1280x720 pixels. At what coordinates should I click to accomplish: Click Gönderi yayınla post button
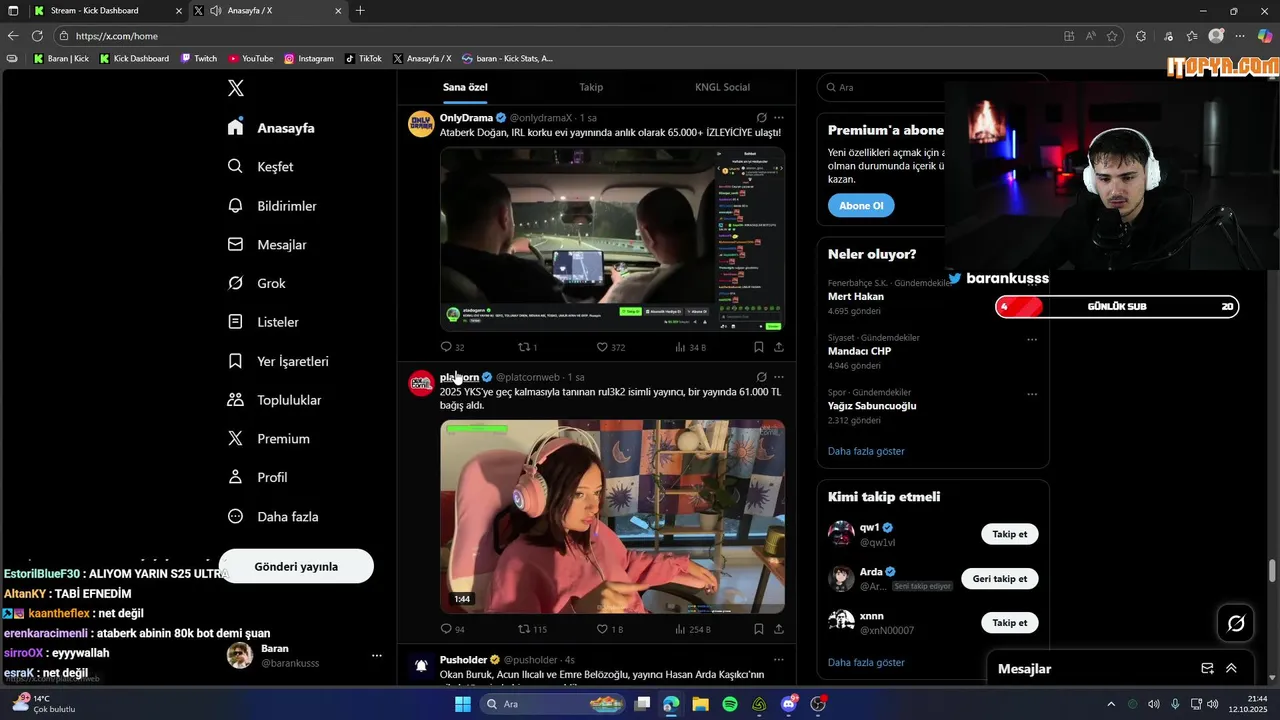click(296, 566)
